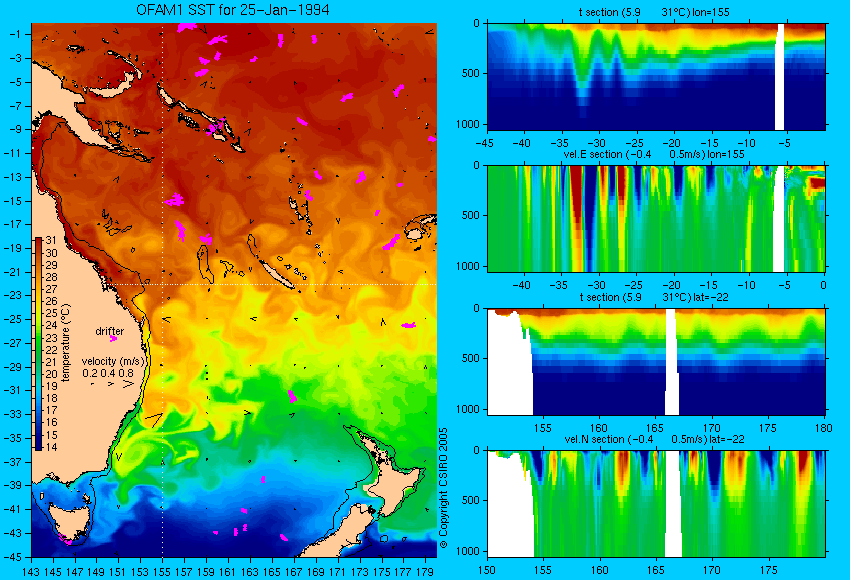Screen dimensions: 850x580
Task: Click the "drifter" legend label
Action: pyautogui.click(x=110, y=331)
